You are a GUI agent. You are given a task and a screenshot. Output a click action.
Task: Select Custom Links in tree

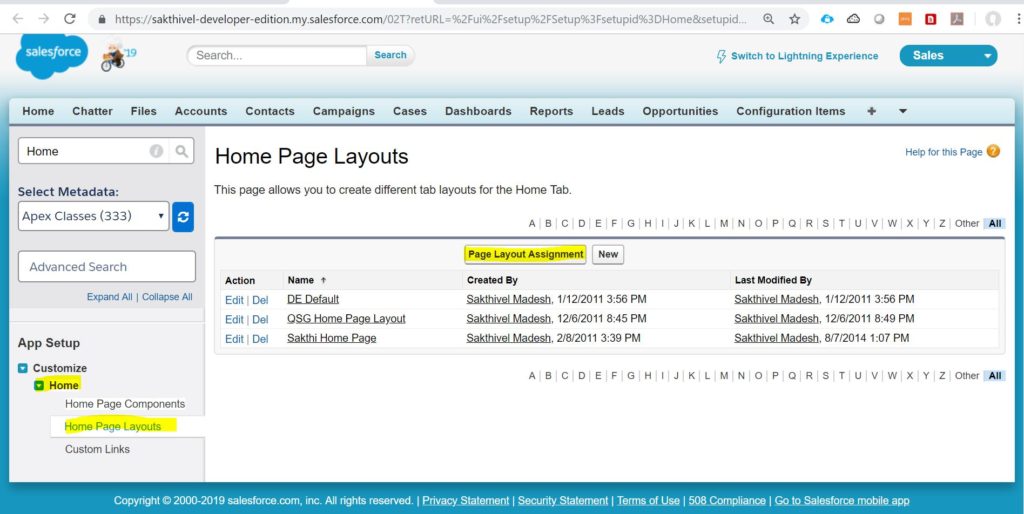97,449
